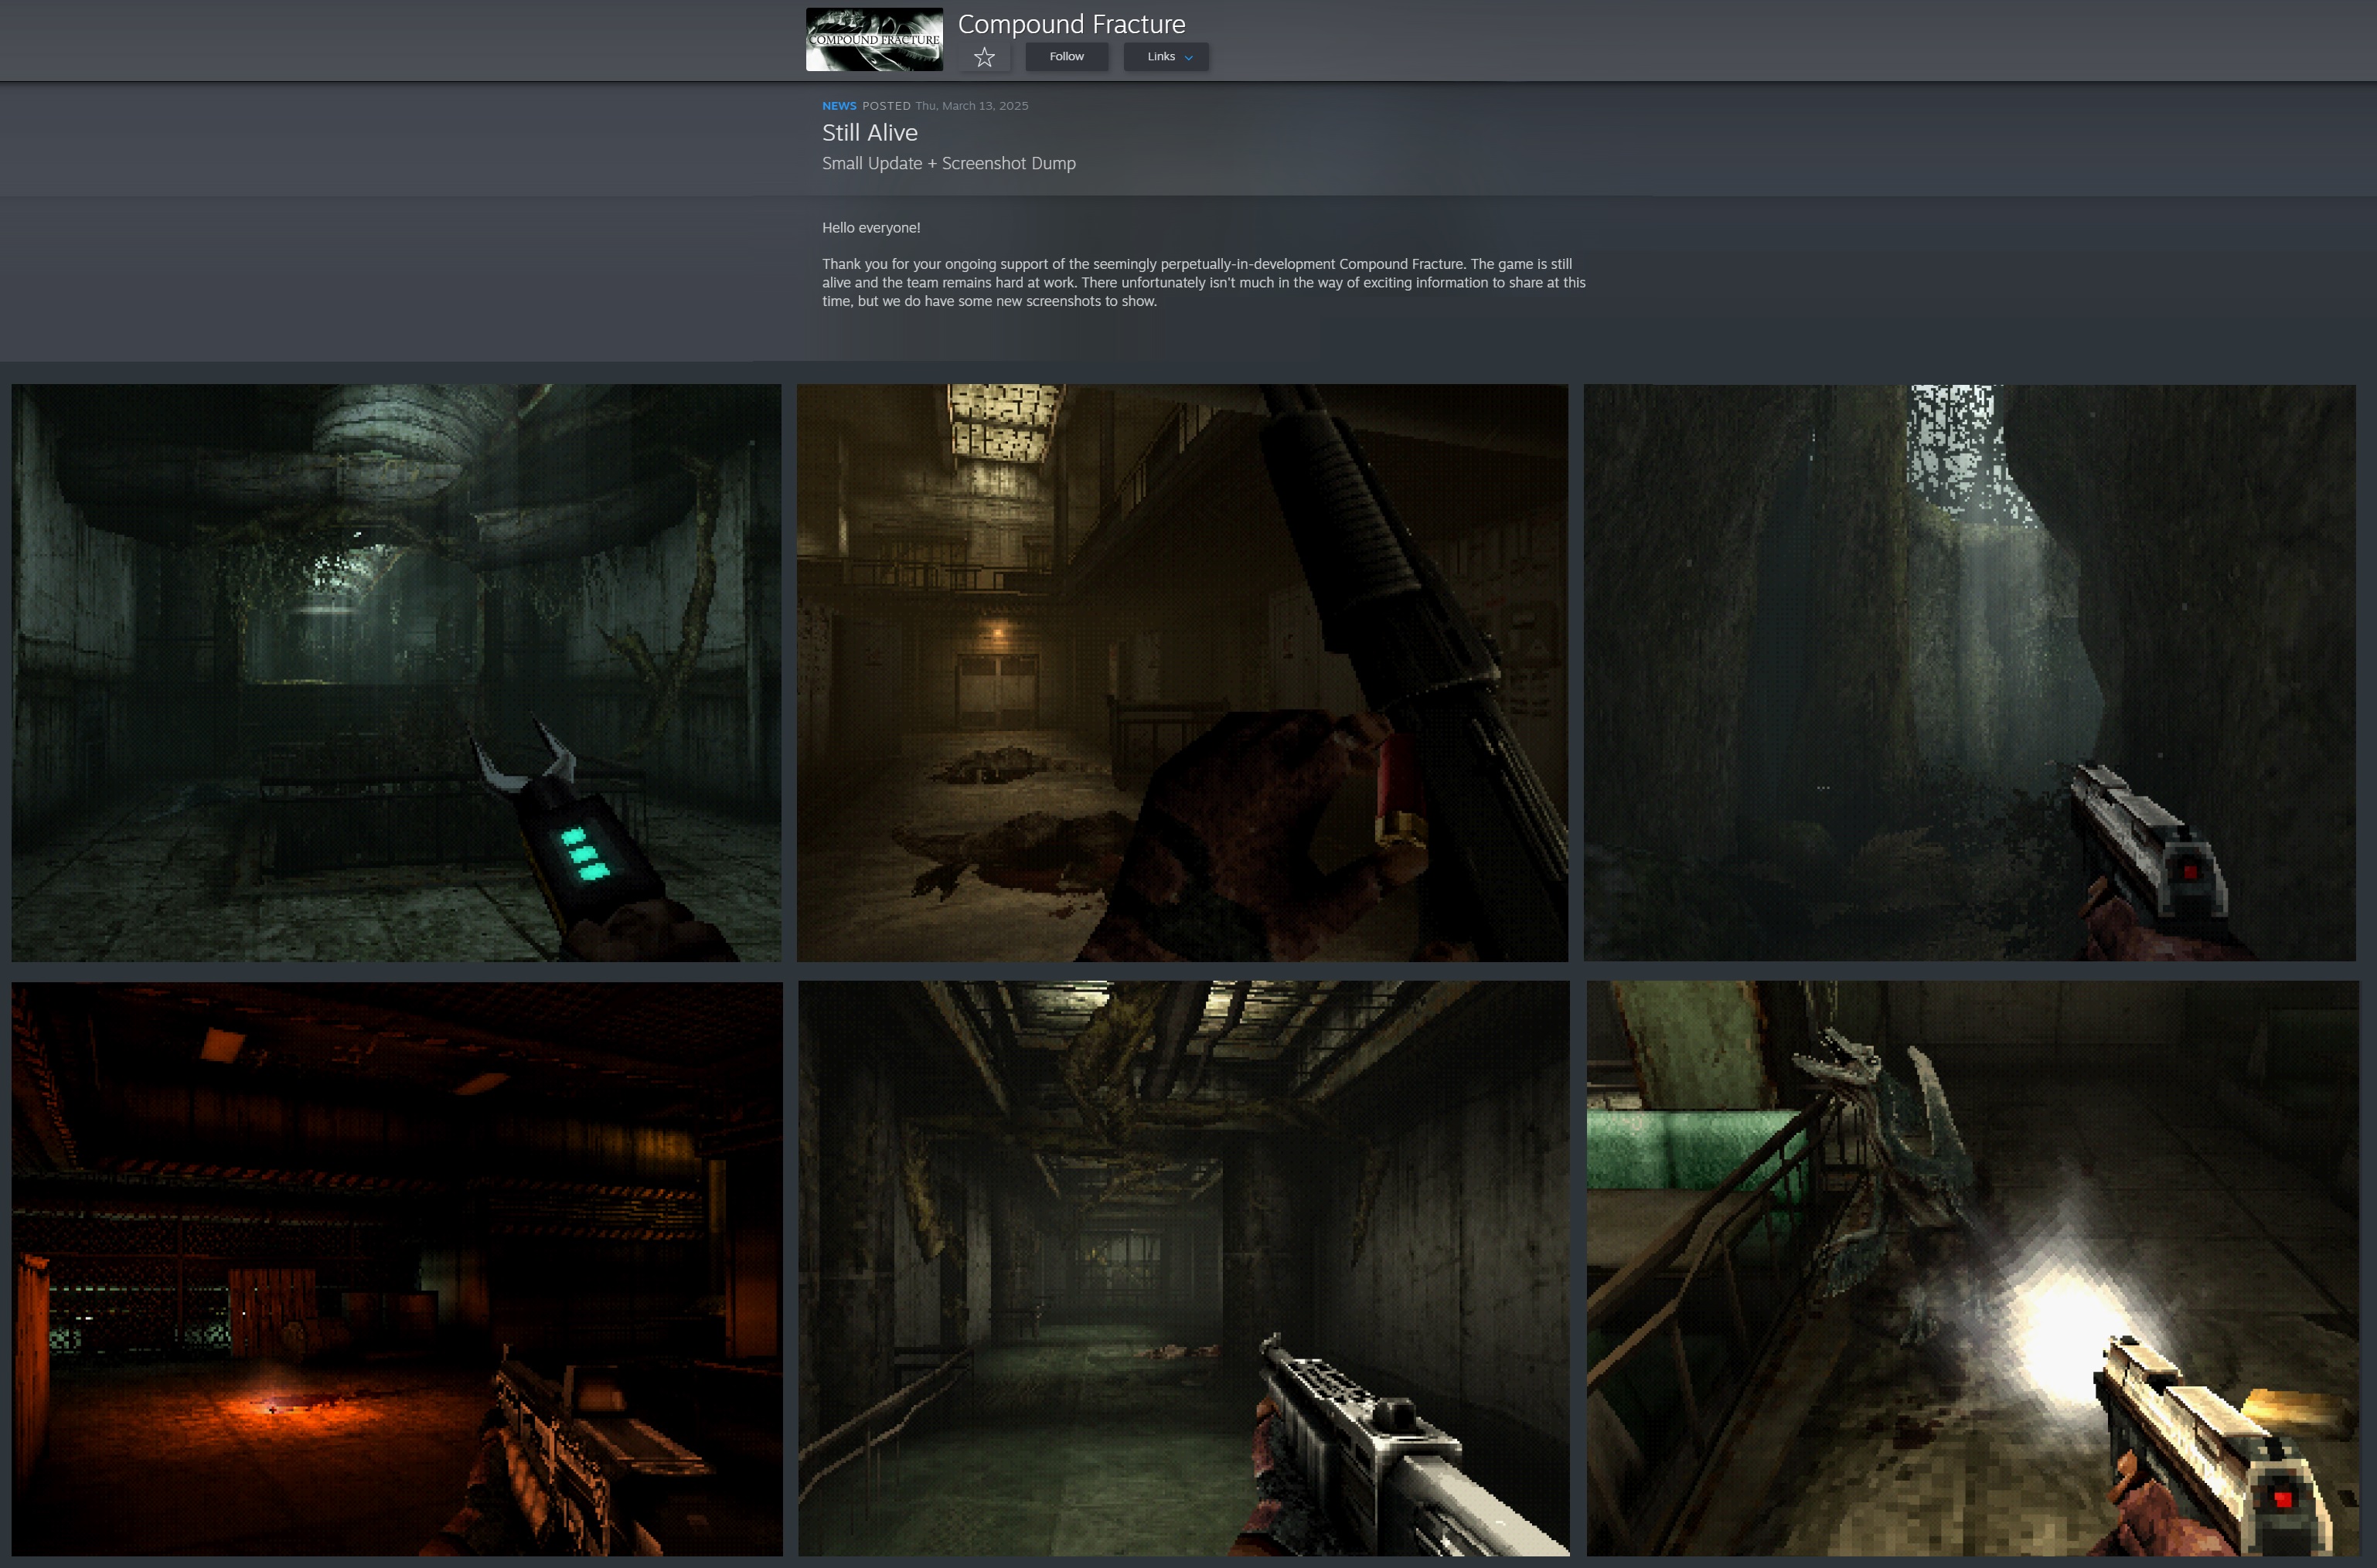The height and width of the screenshot is (1568, 2377).
Task: Open screenshot of shotgun being reloaded
Action: tap(1182, 673)
